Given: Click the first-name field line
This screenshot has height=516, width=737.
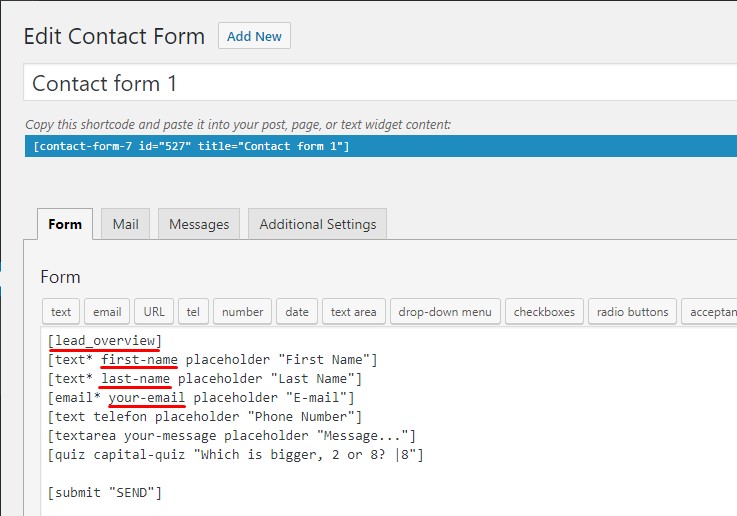Looking at the screenshot, I should (x=212, y=360).
